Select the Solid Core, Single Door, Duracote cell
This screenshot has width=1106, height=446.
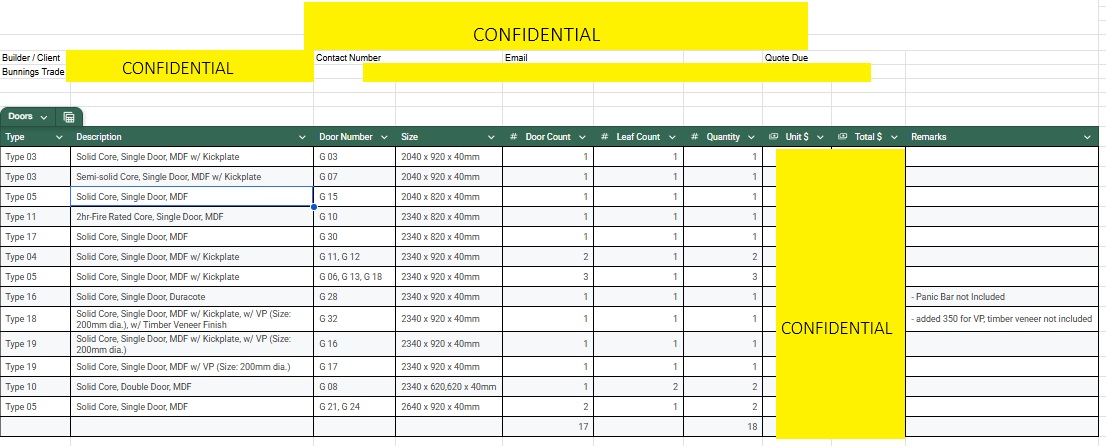coord(192,296)
